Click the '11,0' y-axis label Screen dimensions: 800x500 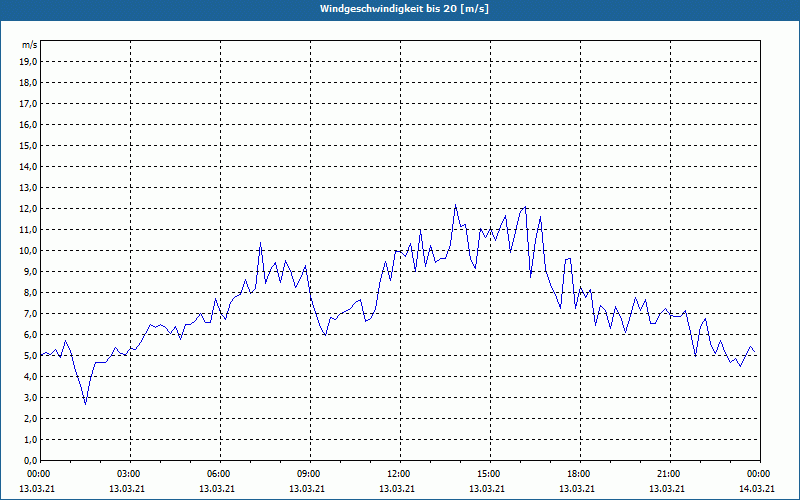[x=28, y=230]
